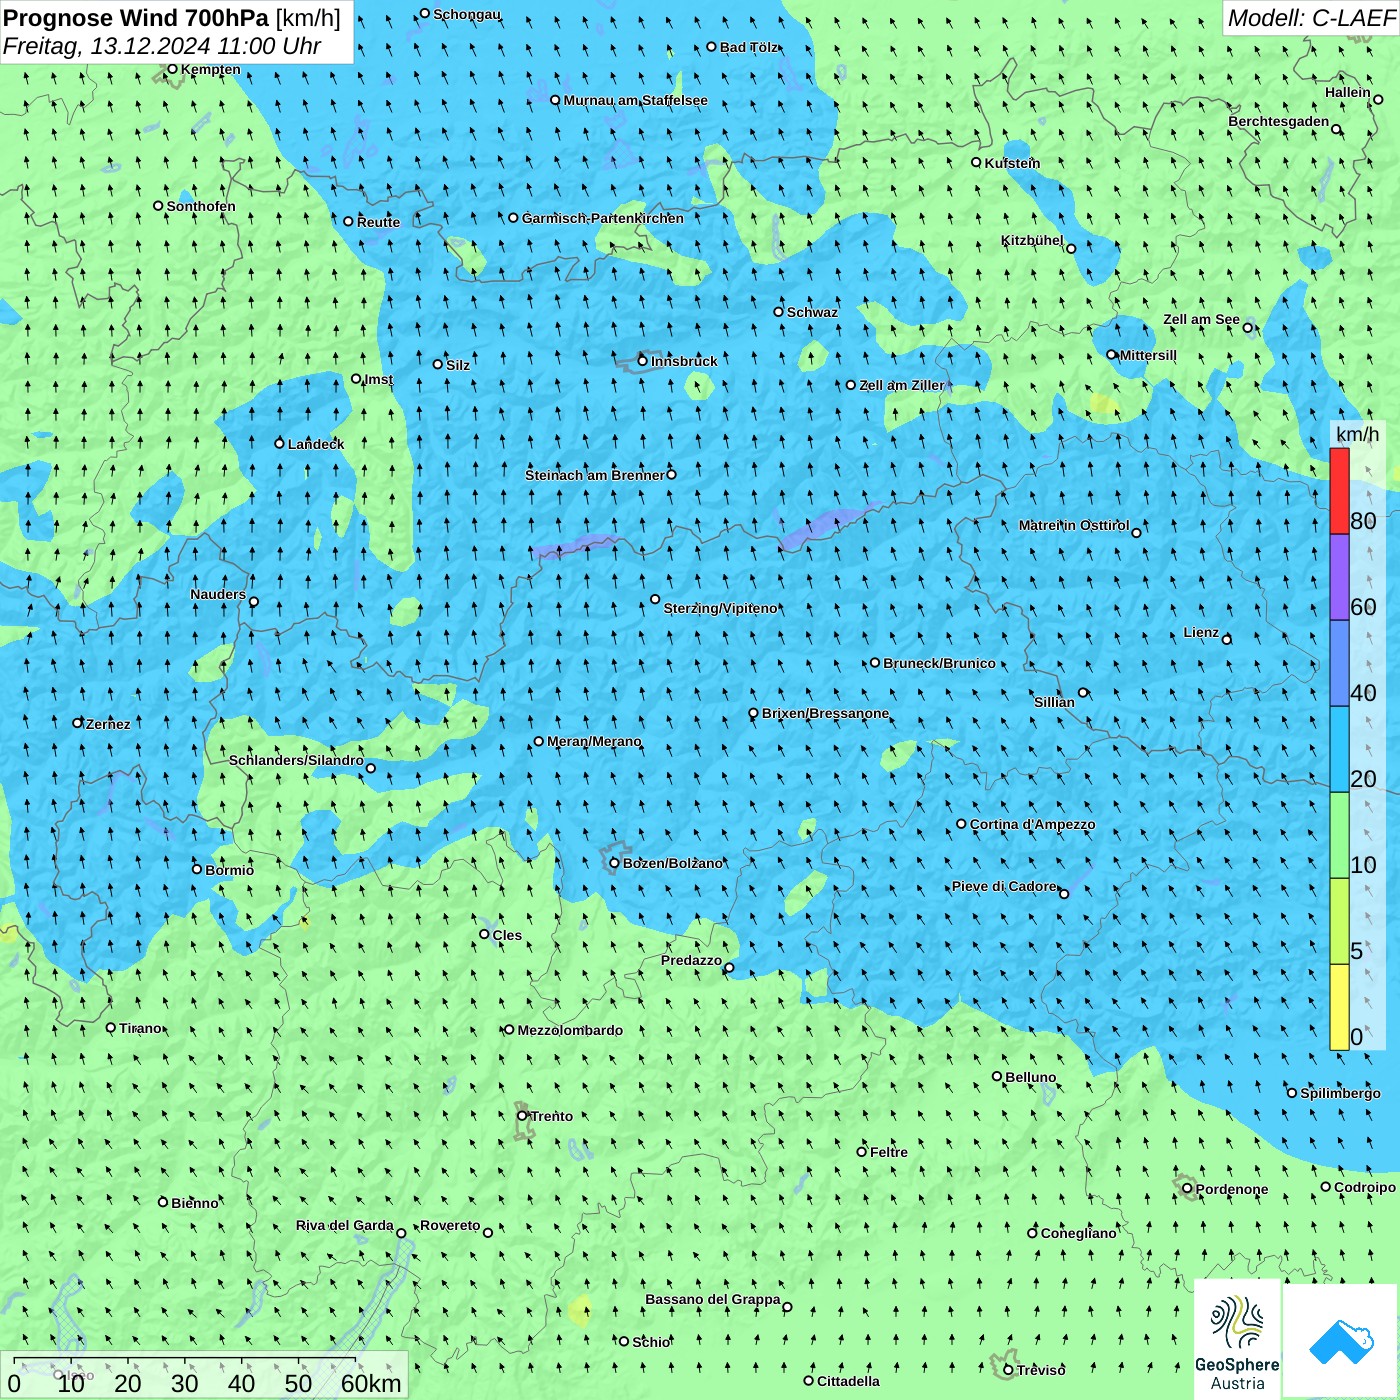Click the 'Sonthofen' label
Screen dimensions: 1400x1400
coord(202,206)
